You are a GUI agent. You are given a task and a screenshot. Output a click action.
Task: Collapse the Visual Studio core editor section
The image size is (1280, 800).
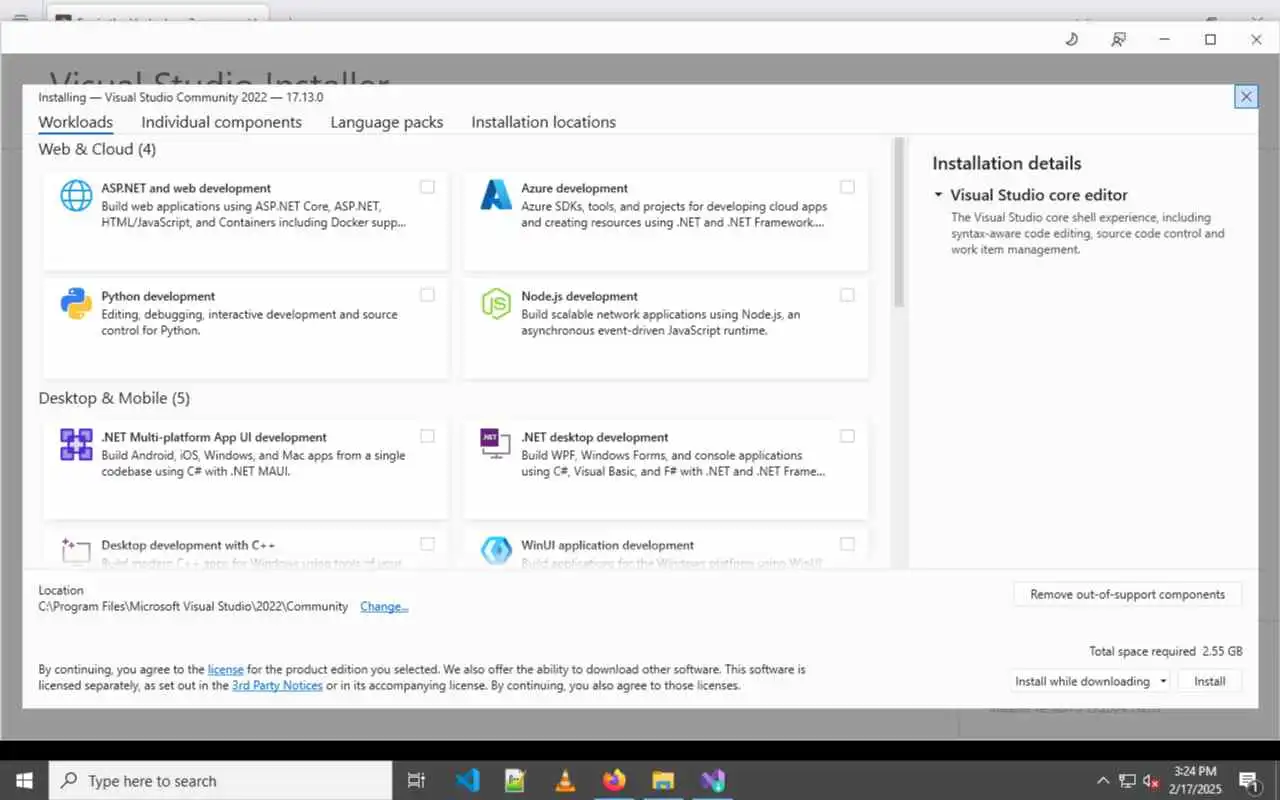point(938,195)
